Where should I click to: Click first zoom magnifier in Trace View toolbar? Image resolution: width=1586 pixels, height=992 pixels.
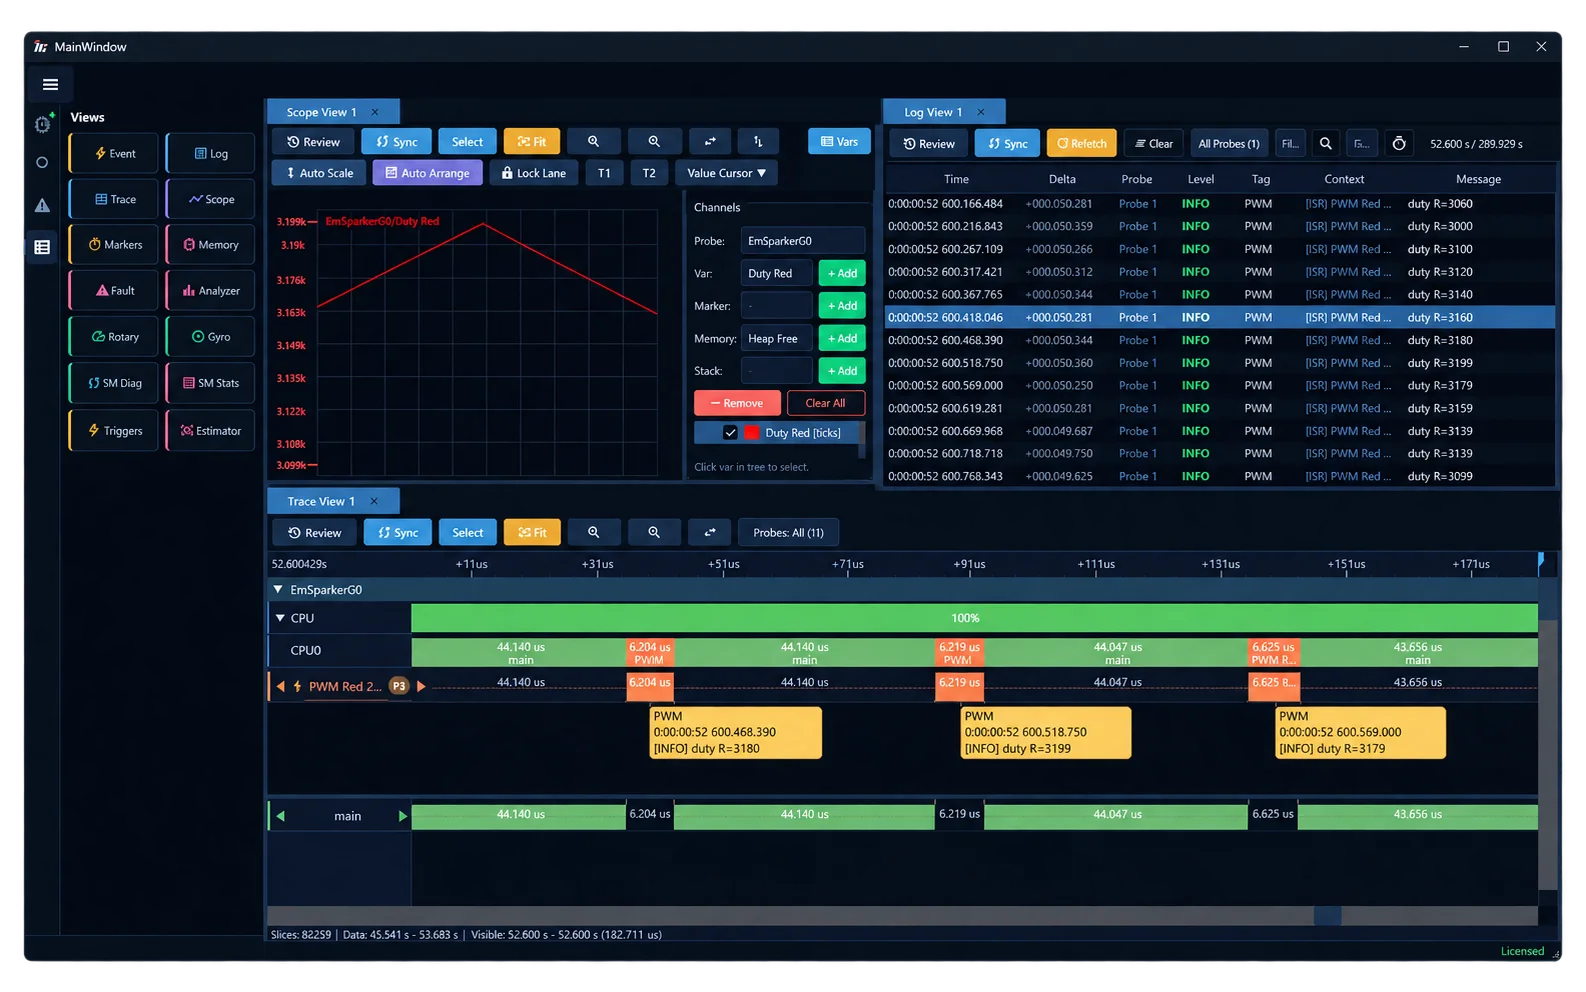[x=593, y=533]
